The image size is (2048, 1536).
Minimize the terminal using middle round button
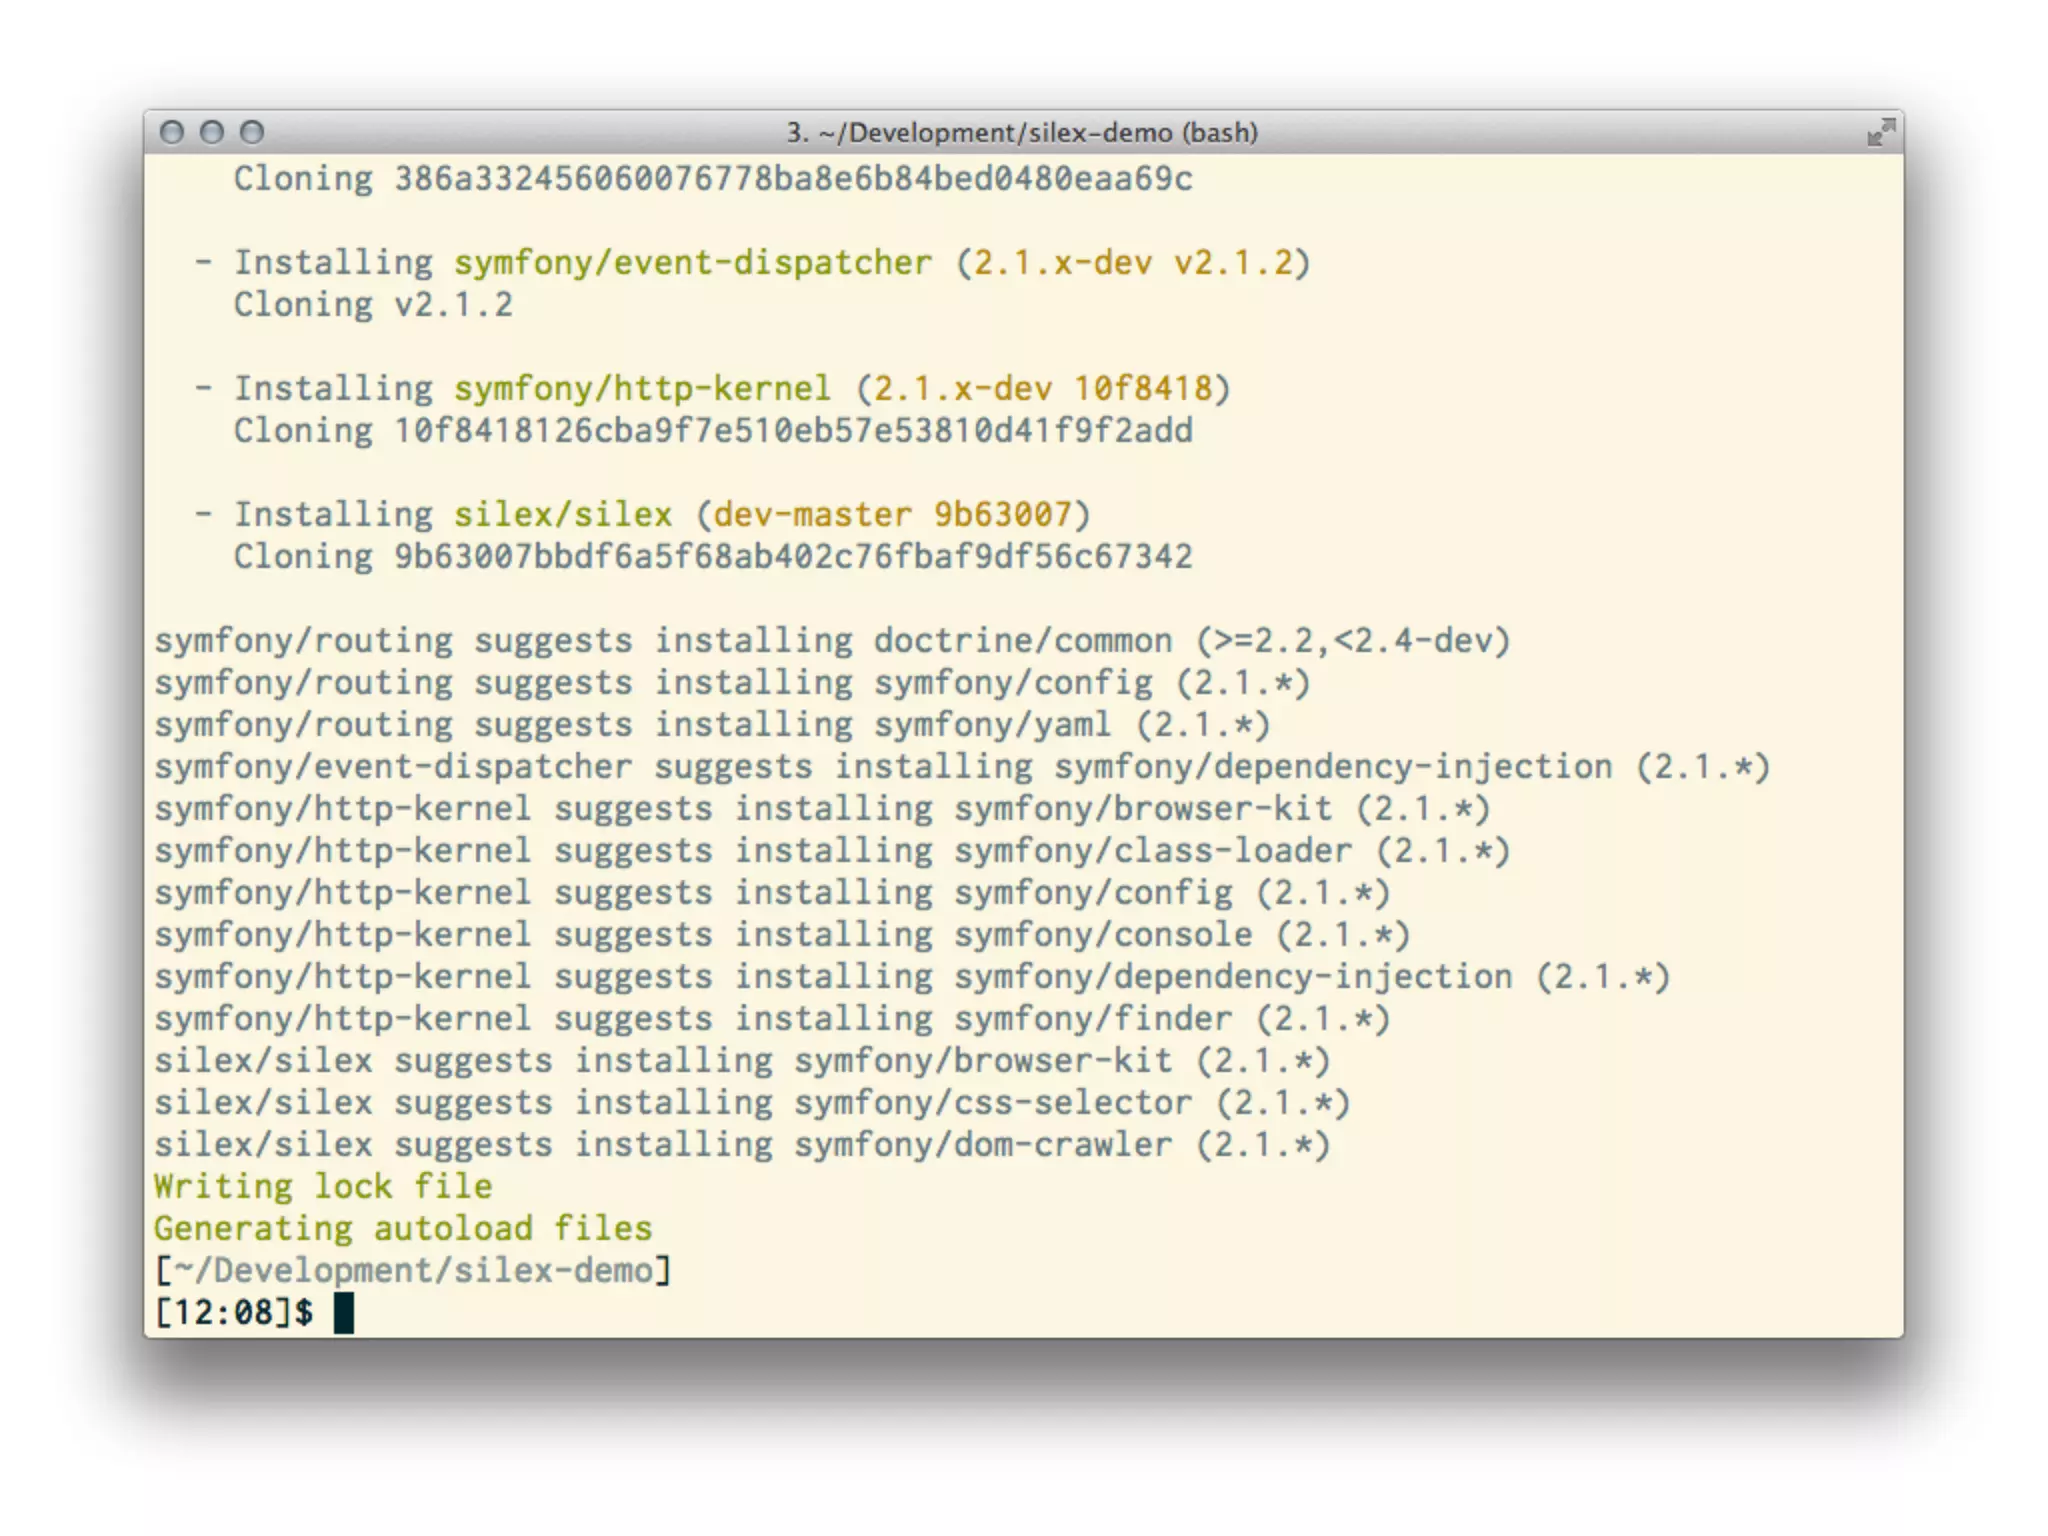pos(212,132)
